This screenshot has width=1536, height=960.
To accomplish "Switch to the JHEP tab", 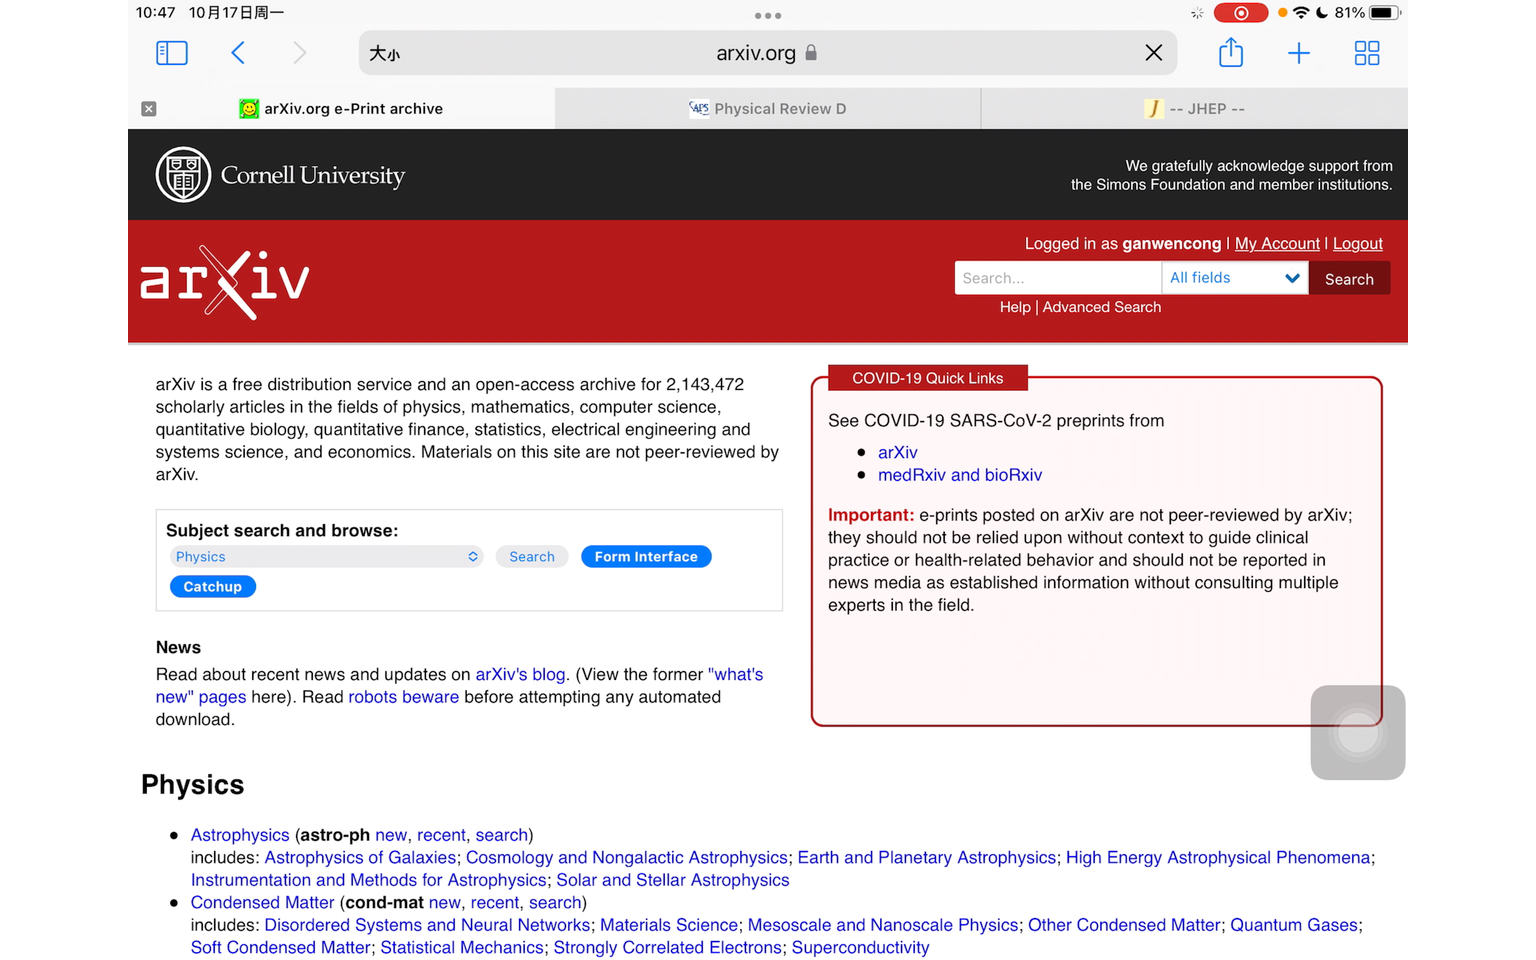I will pyautogui.click(x=1194, y=108).
